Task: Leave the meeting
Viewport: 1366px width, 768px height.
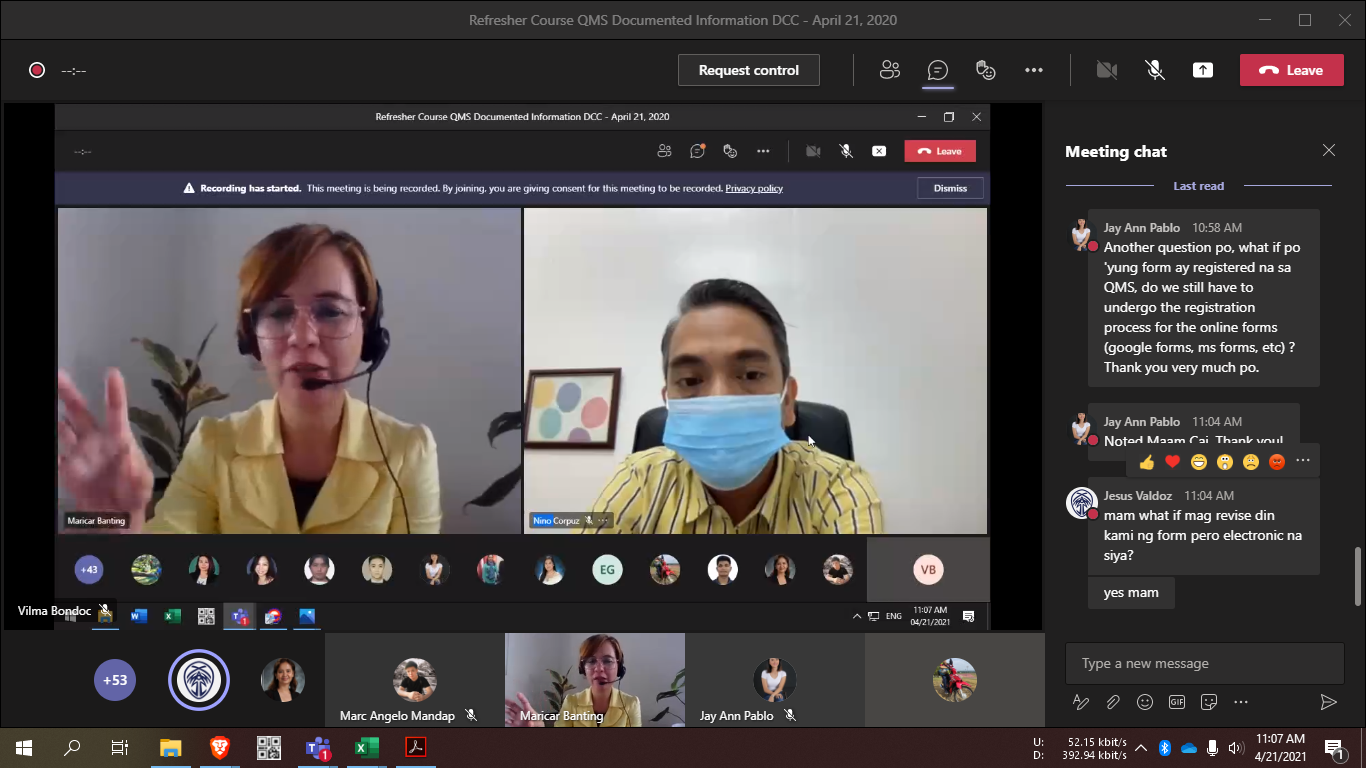Action: point(1291,70)
